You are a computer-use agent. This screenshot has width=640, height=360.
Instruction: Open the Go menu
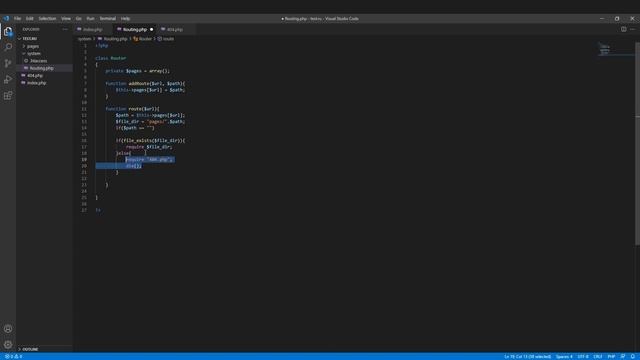[x=78, y=18]
